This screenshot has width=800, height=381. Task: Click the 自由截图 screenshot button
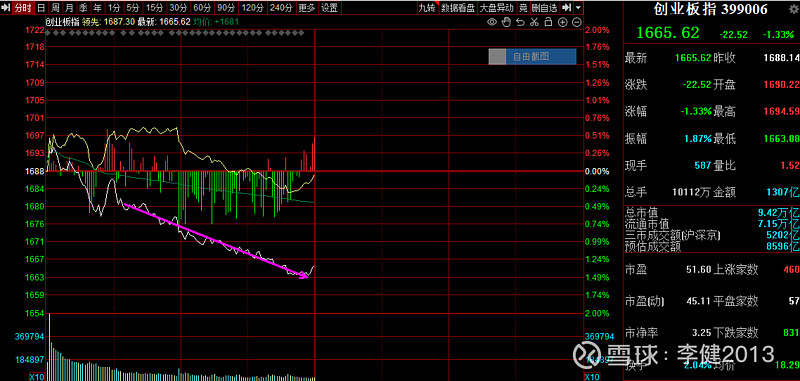(x=532, y=57)
